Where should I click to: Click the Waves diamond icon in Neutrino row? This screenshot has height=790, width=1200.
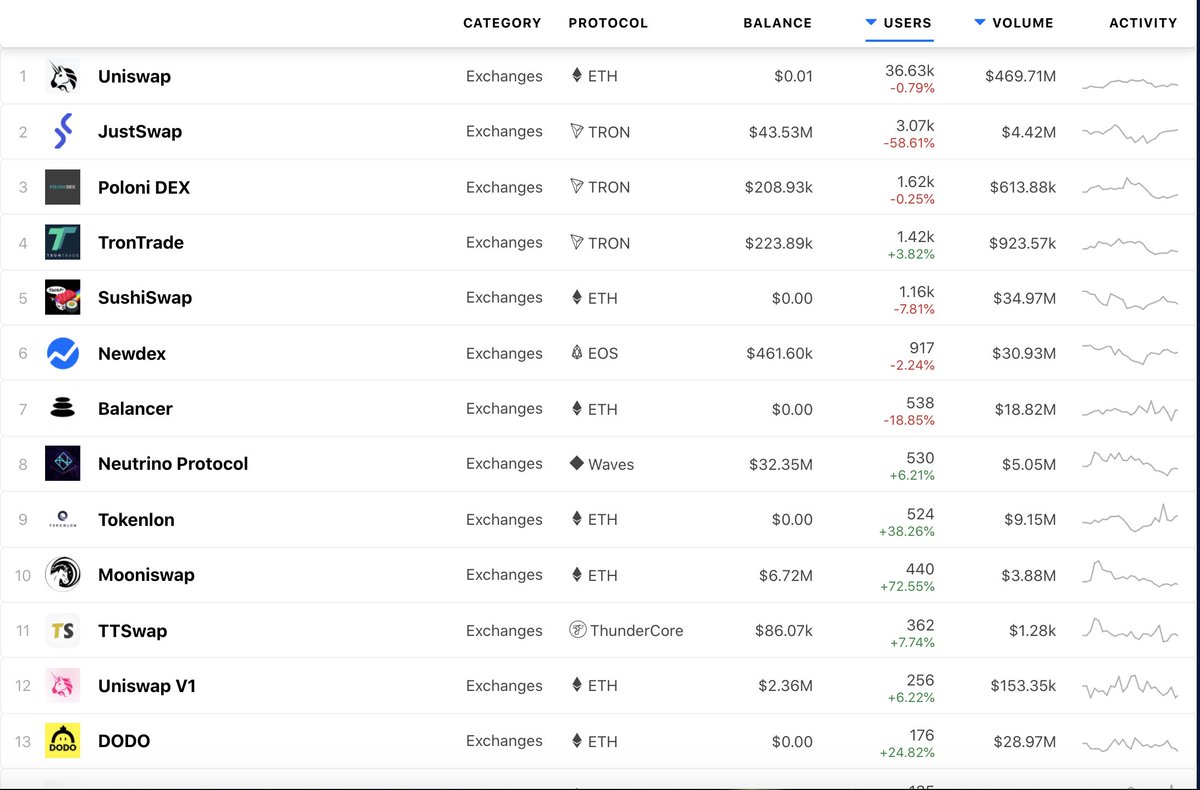tap(576, 464)
